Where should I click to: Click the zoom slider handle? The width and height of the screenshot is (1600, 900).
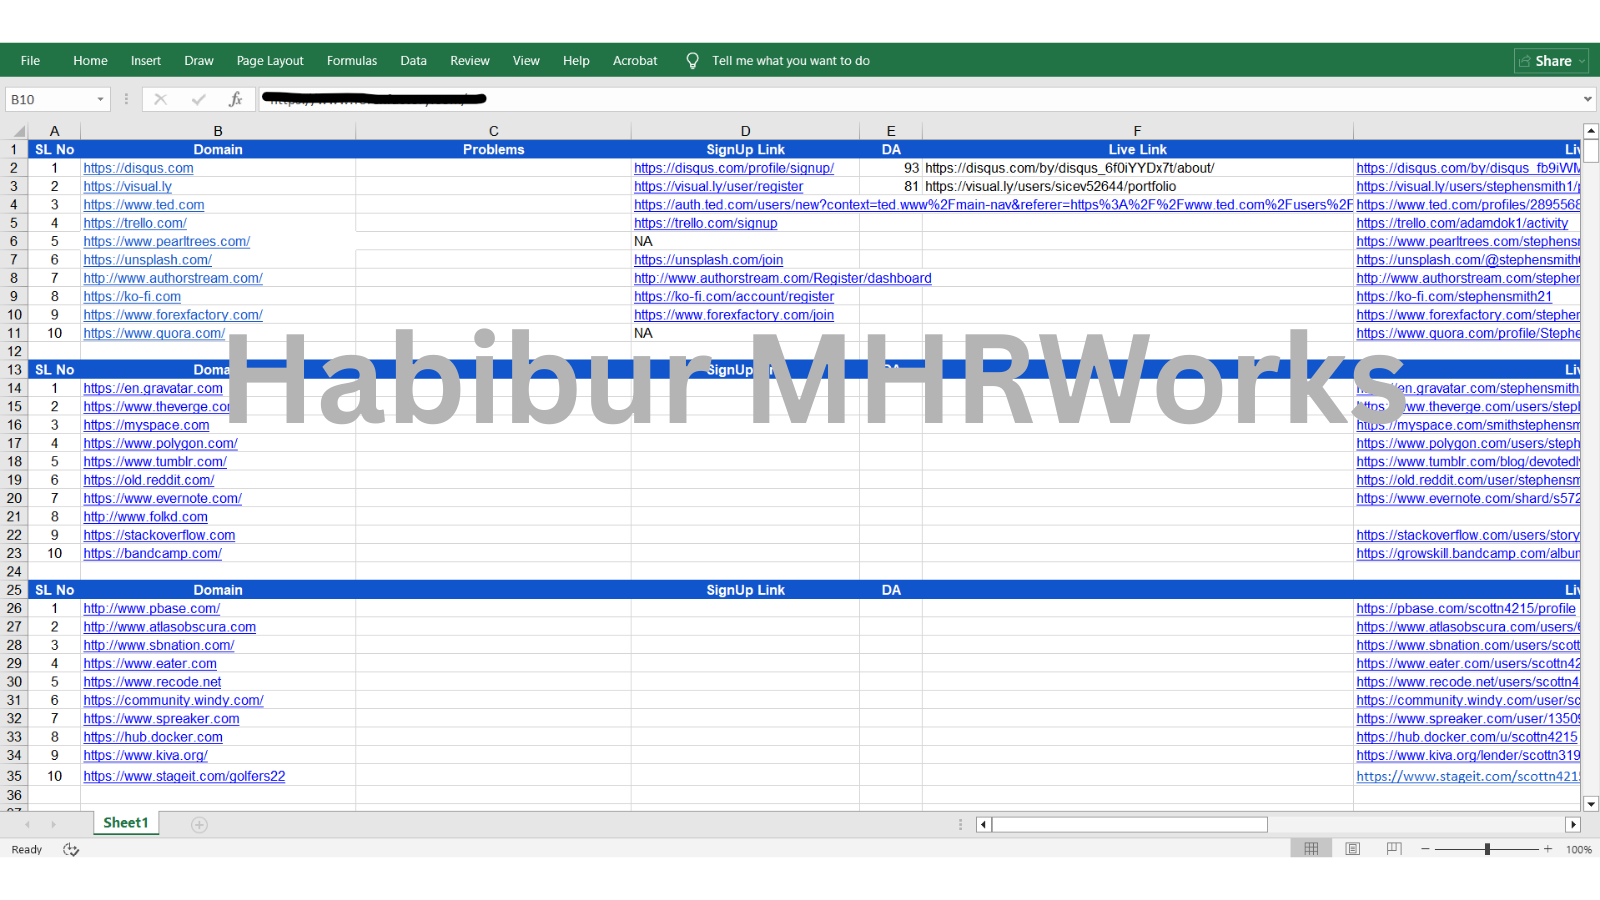1487,849
